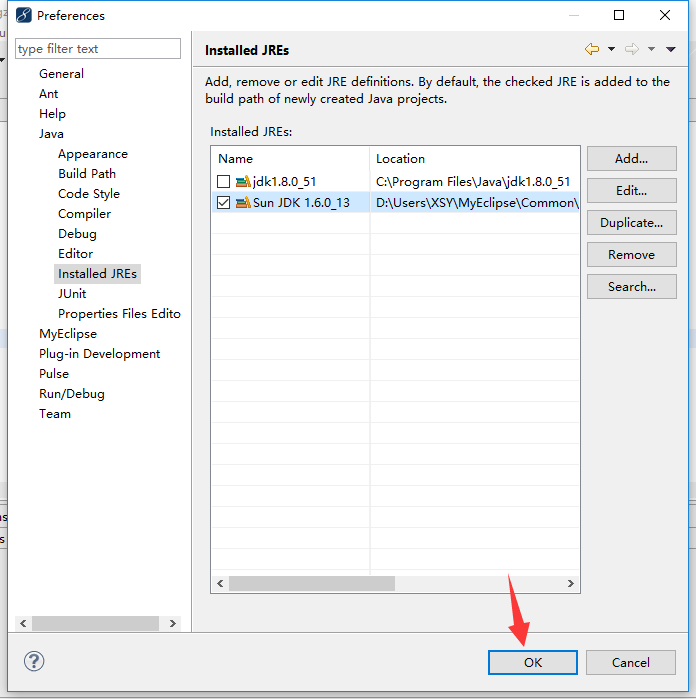The width and height of the screenshot is (696, 699).
Task: Select the jdk1.8.0_51 name cell
Action: point(284,182)
